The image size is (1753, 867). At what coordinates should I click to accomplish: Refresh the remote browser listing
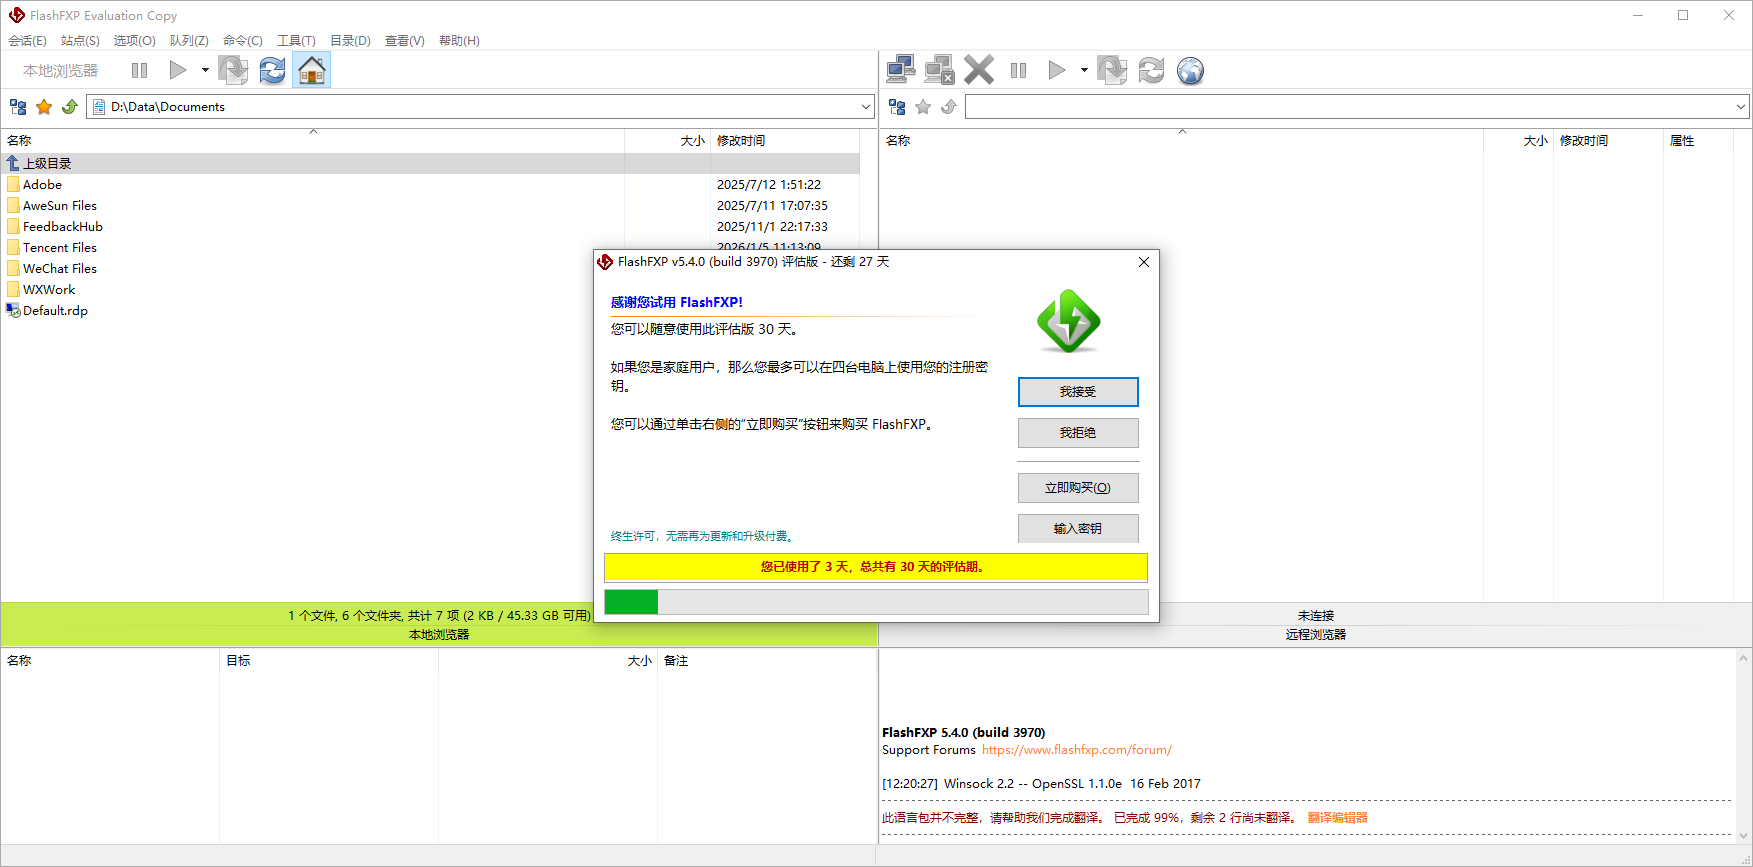pyautogui.click(x=1151, y=70)
